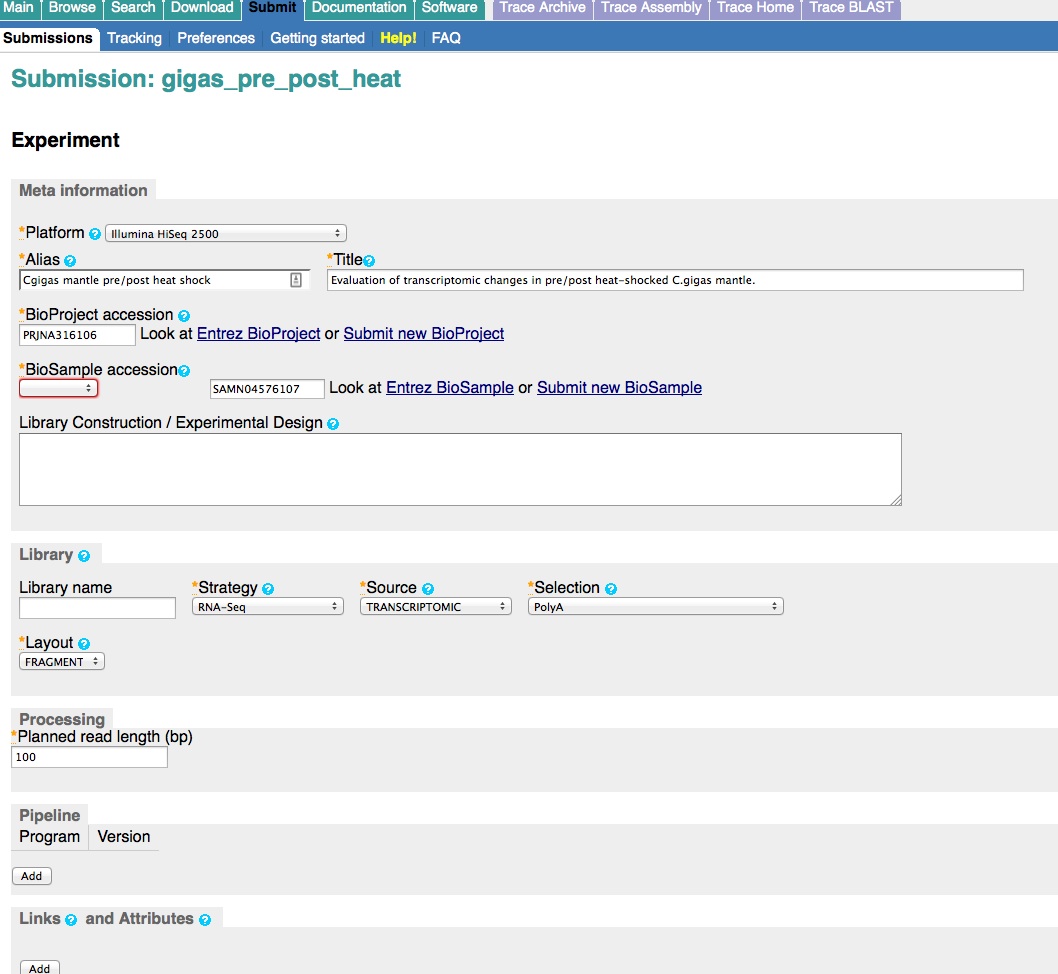This screenshot has width=1058, height=974.
Task: Open the Strategy dropdown set to RNA-Seq
Action: coord(267,607)
